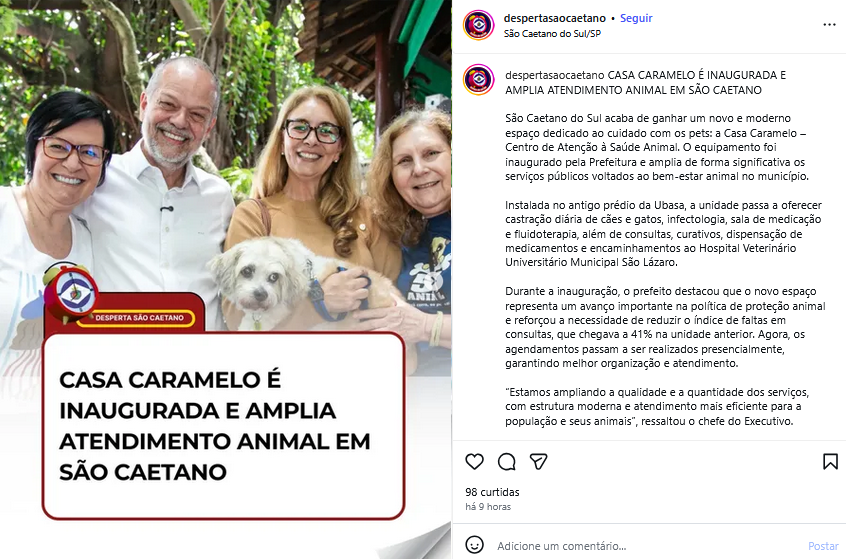Save post with bookmark icon
Image resolution: width=846 pixels, height=559 pixels.
[830, 461]
